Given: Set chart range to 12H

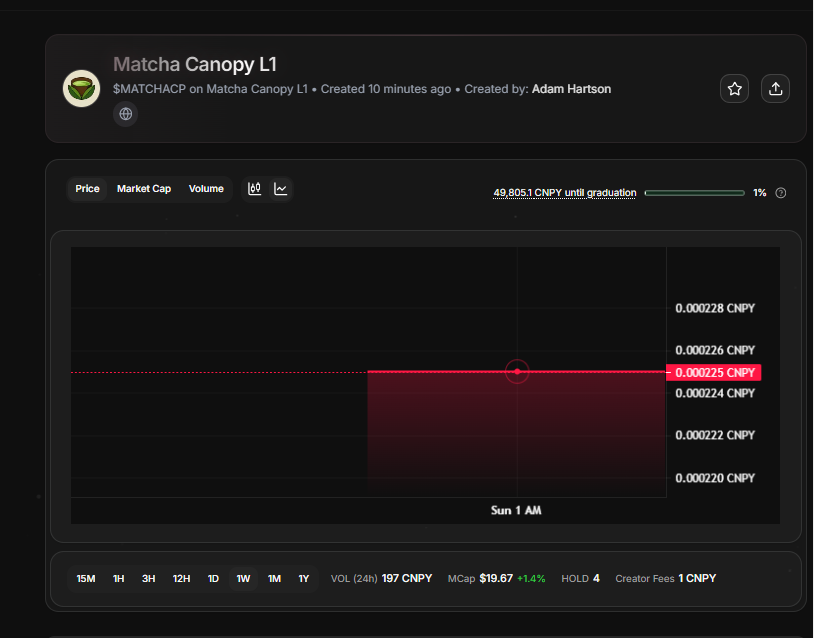Looking at the screenshot, I should [181, 578].
